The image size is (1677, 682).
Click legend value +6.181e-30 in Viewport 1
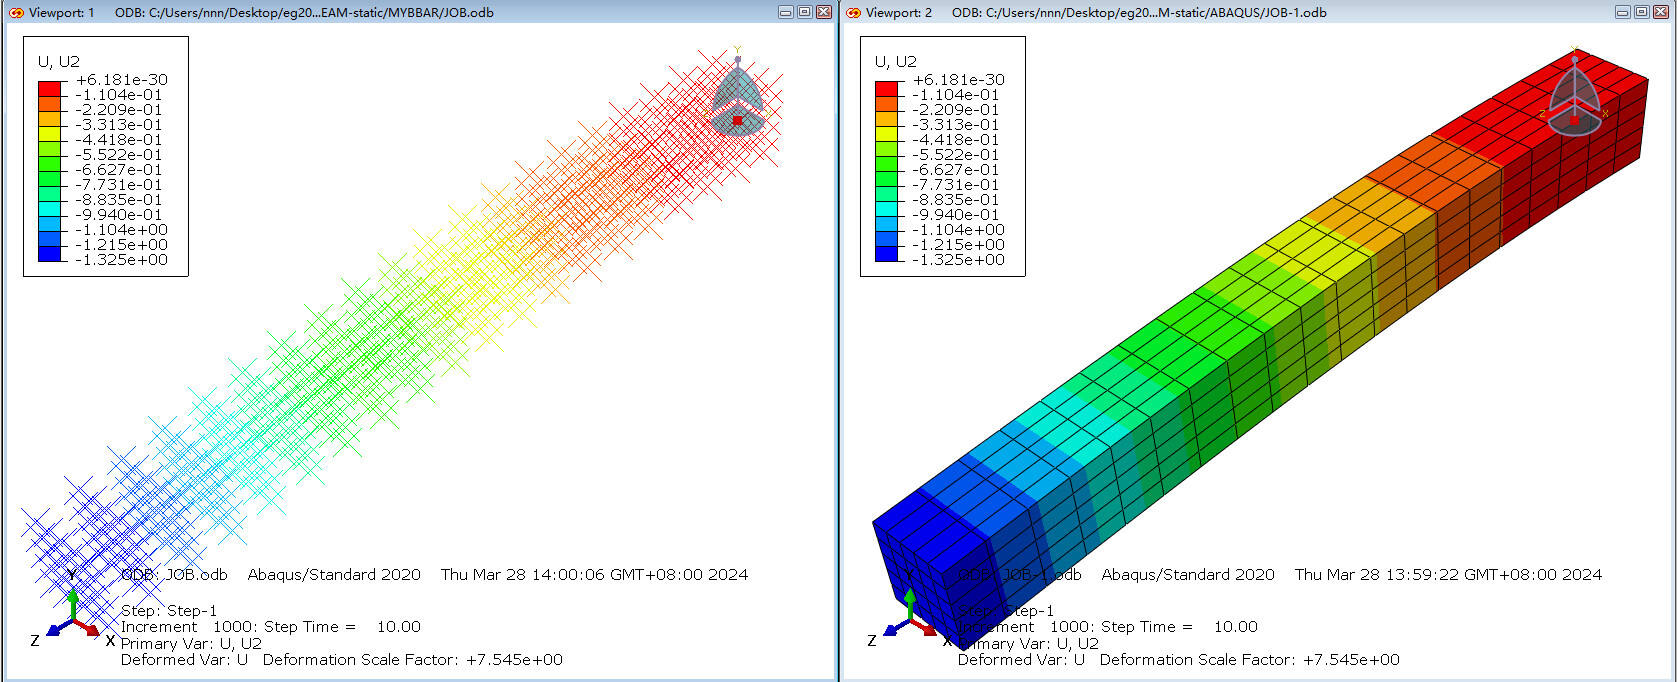coord(122,80)
